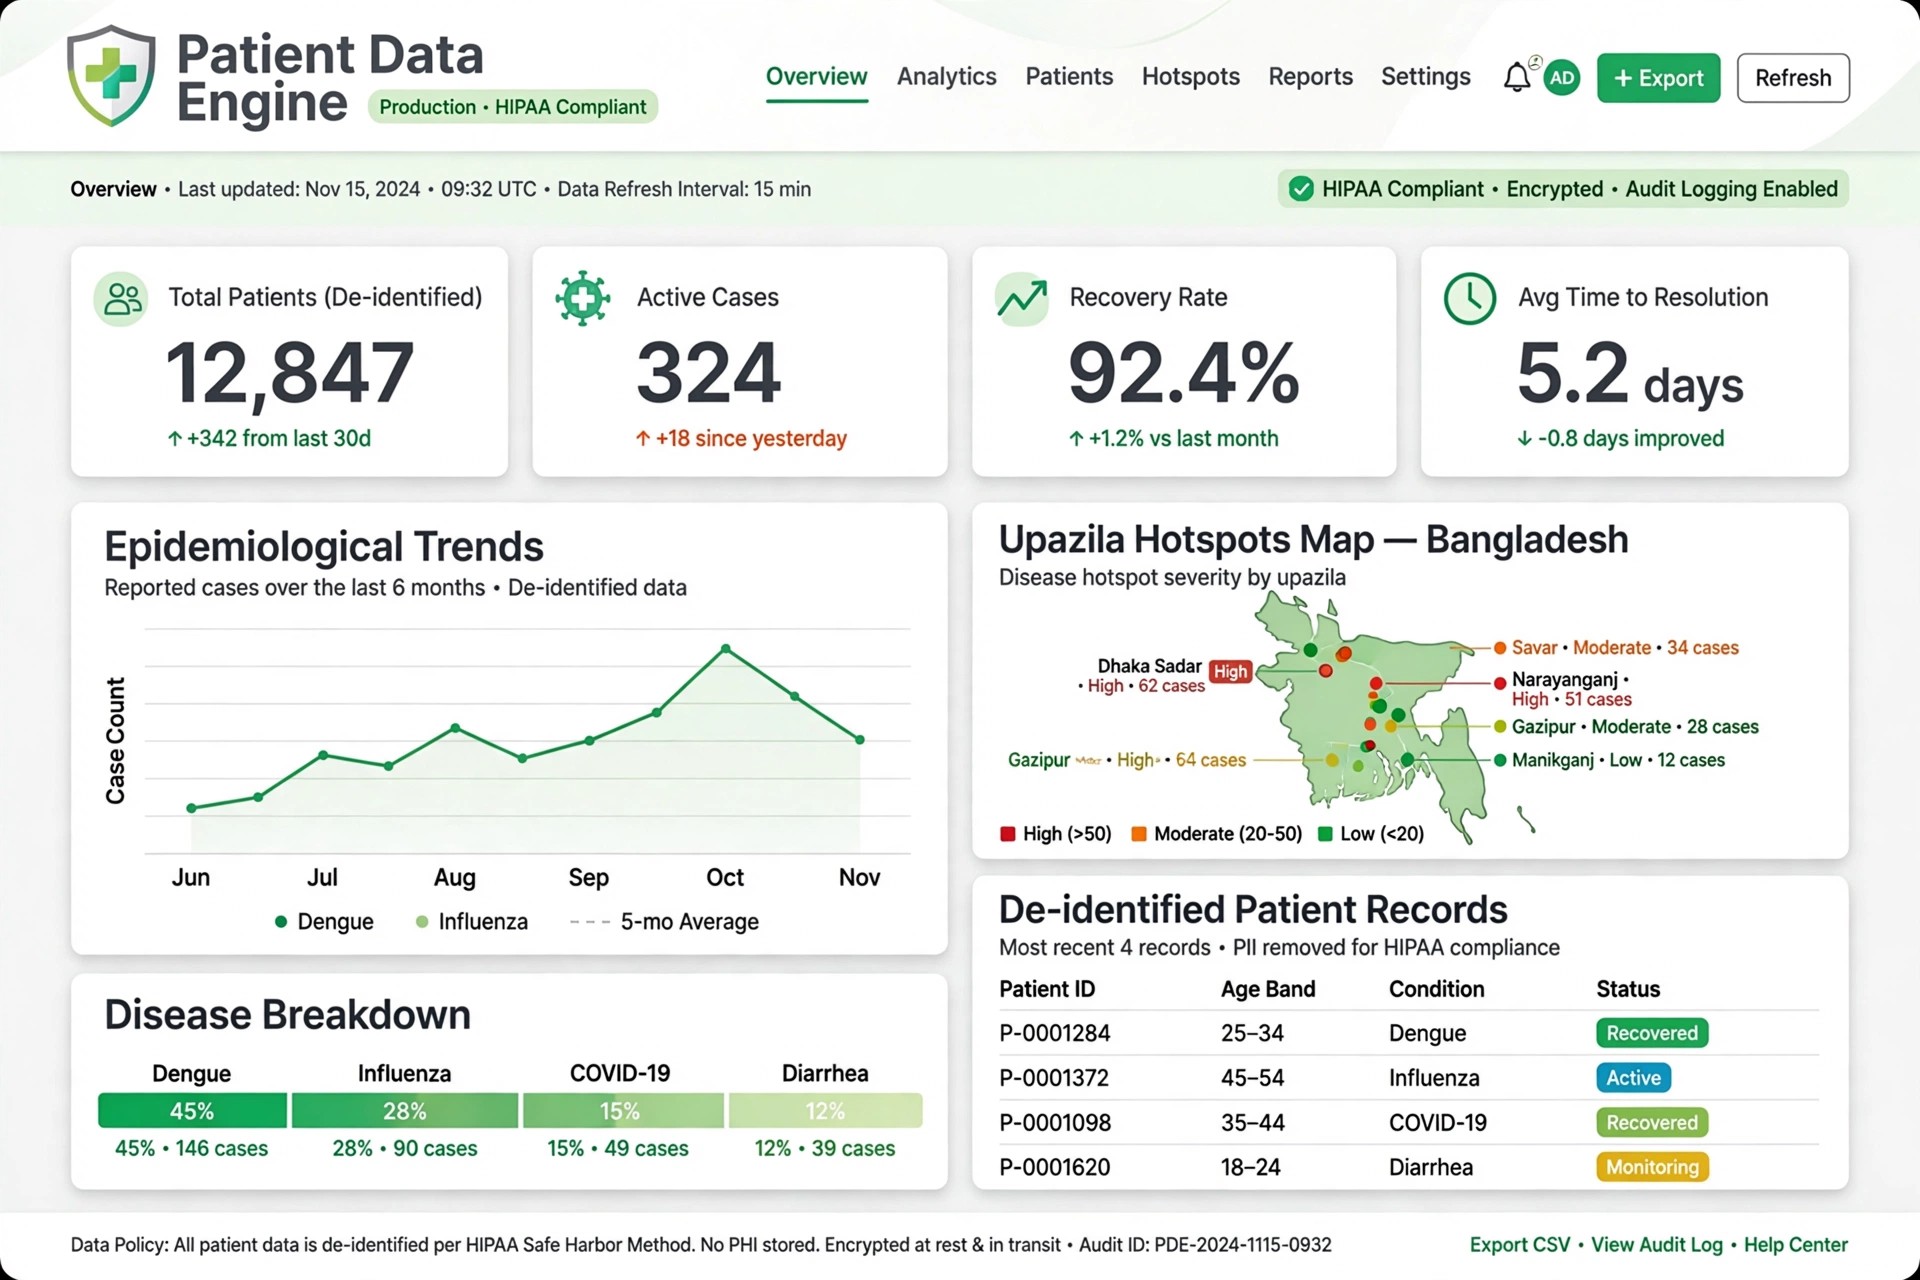This screenshot has width=1920, height=1280.
Task: Toggle the 5-mo Average legend
Action: [x=664, y=922]
